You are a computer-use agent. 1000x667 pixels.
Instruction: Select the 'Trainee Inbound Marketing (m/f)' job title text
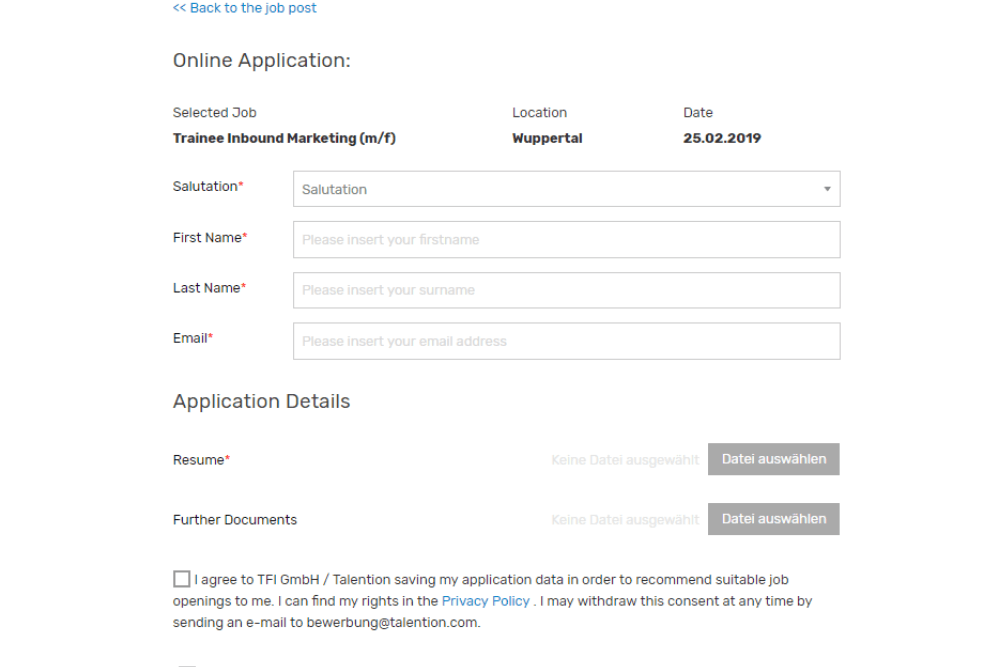284,138
